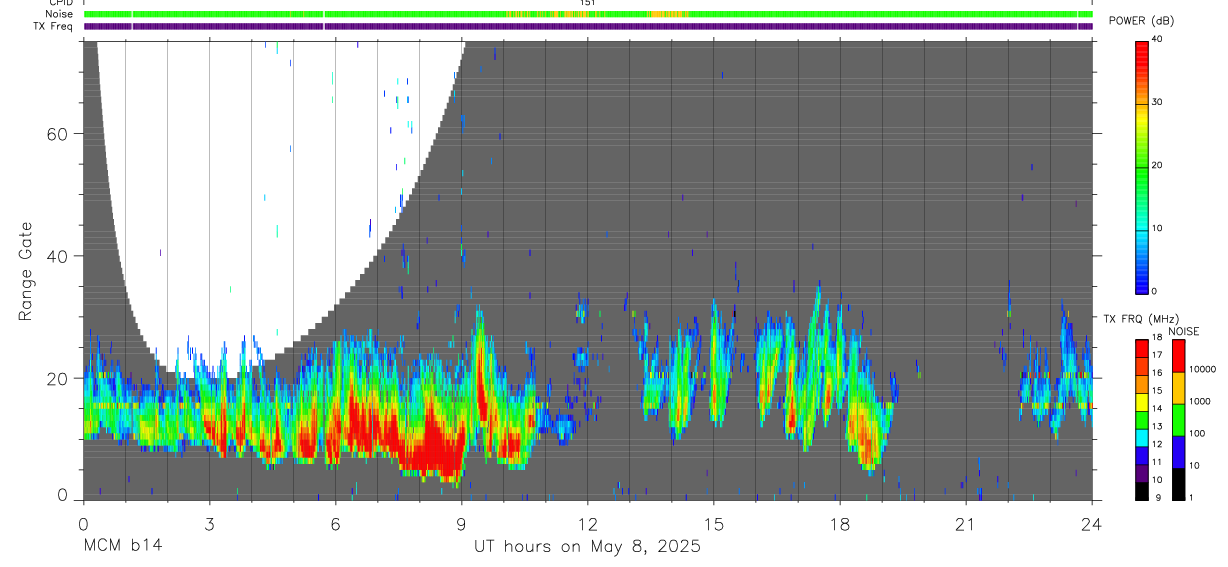Click the Range Gate axis title
Screen dimensions: 1228x567
[25, 271]
